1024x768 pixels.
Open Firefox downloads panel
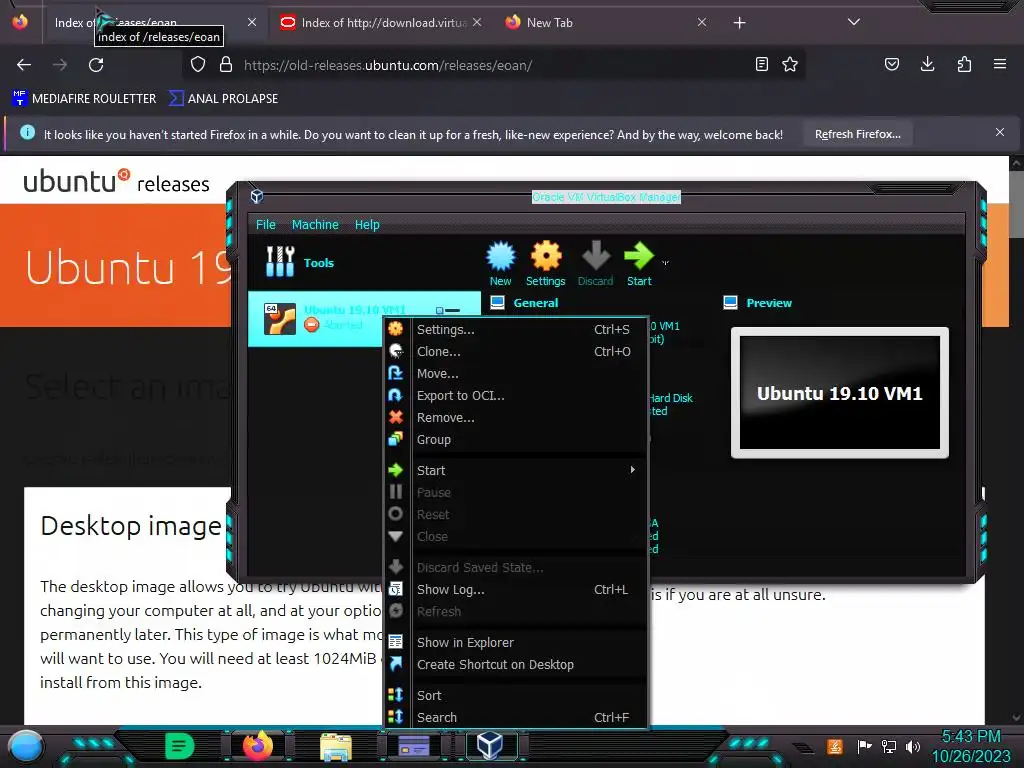coord(927,64)
